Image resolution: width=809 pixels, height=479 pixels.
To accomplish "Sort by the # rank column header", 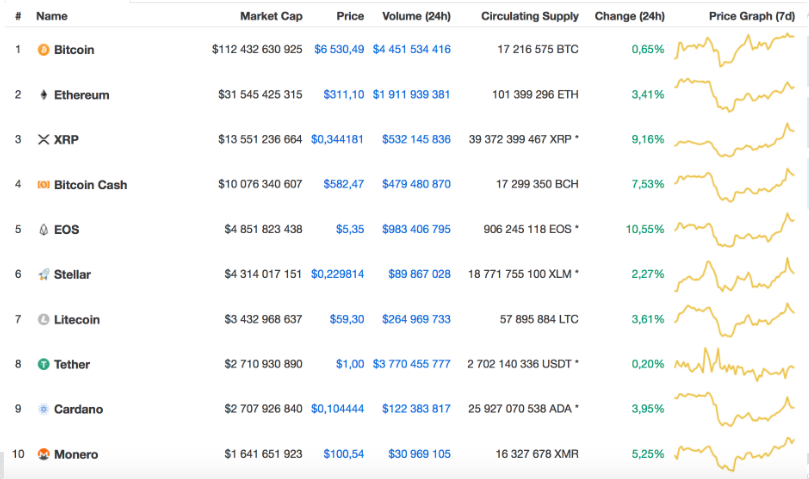I will 18,16.
